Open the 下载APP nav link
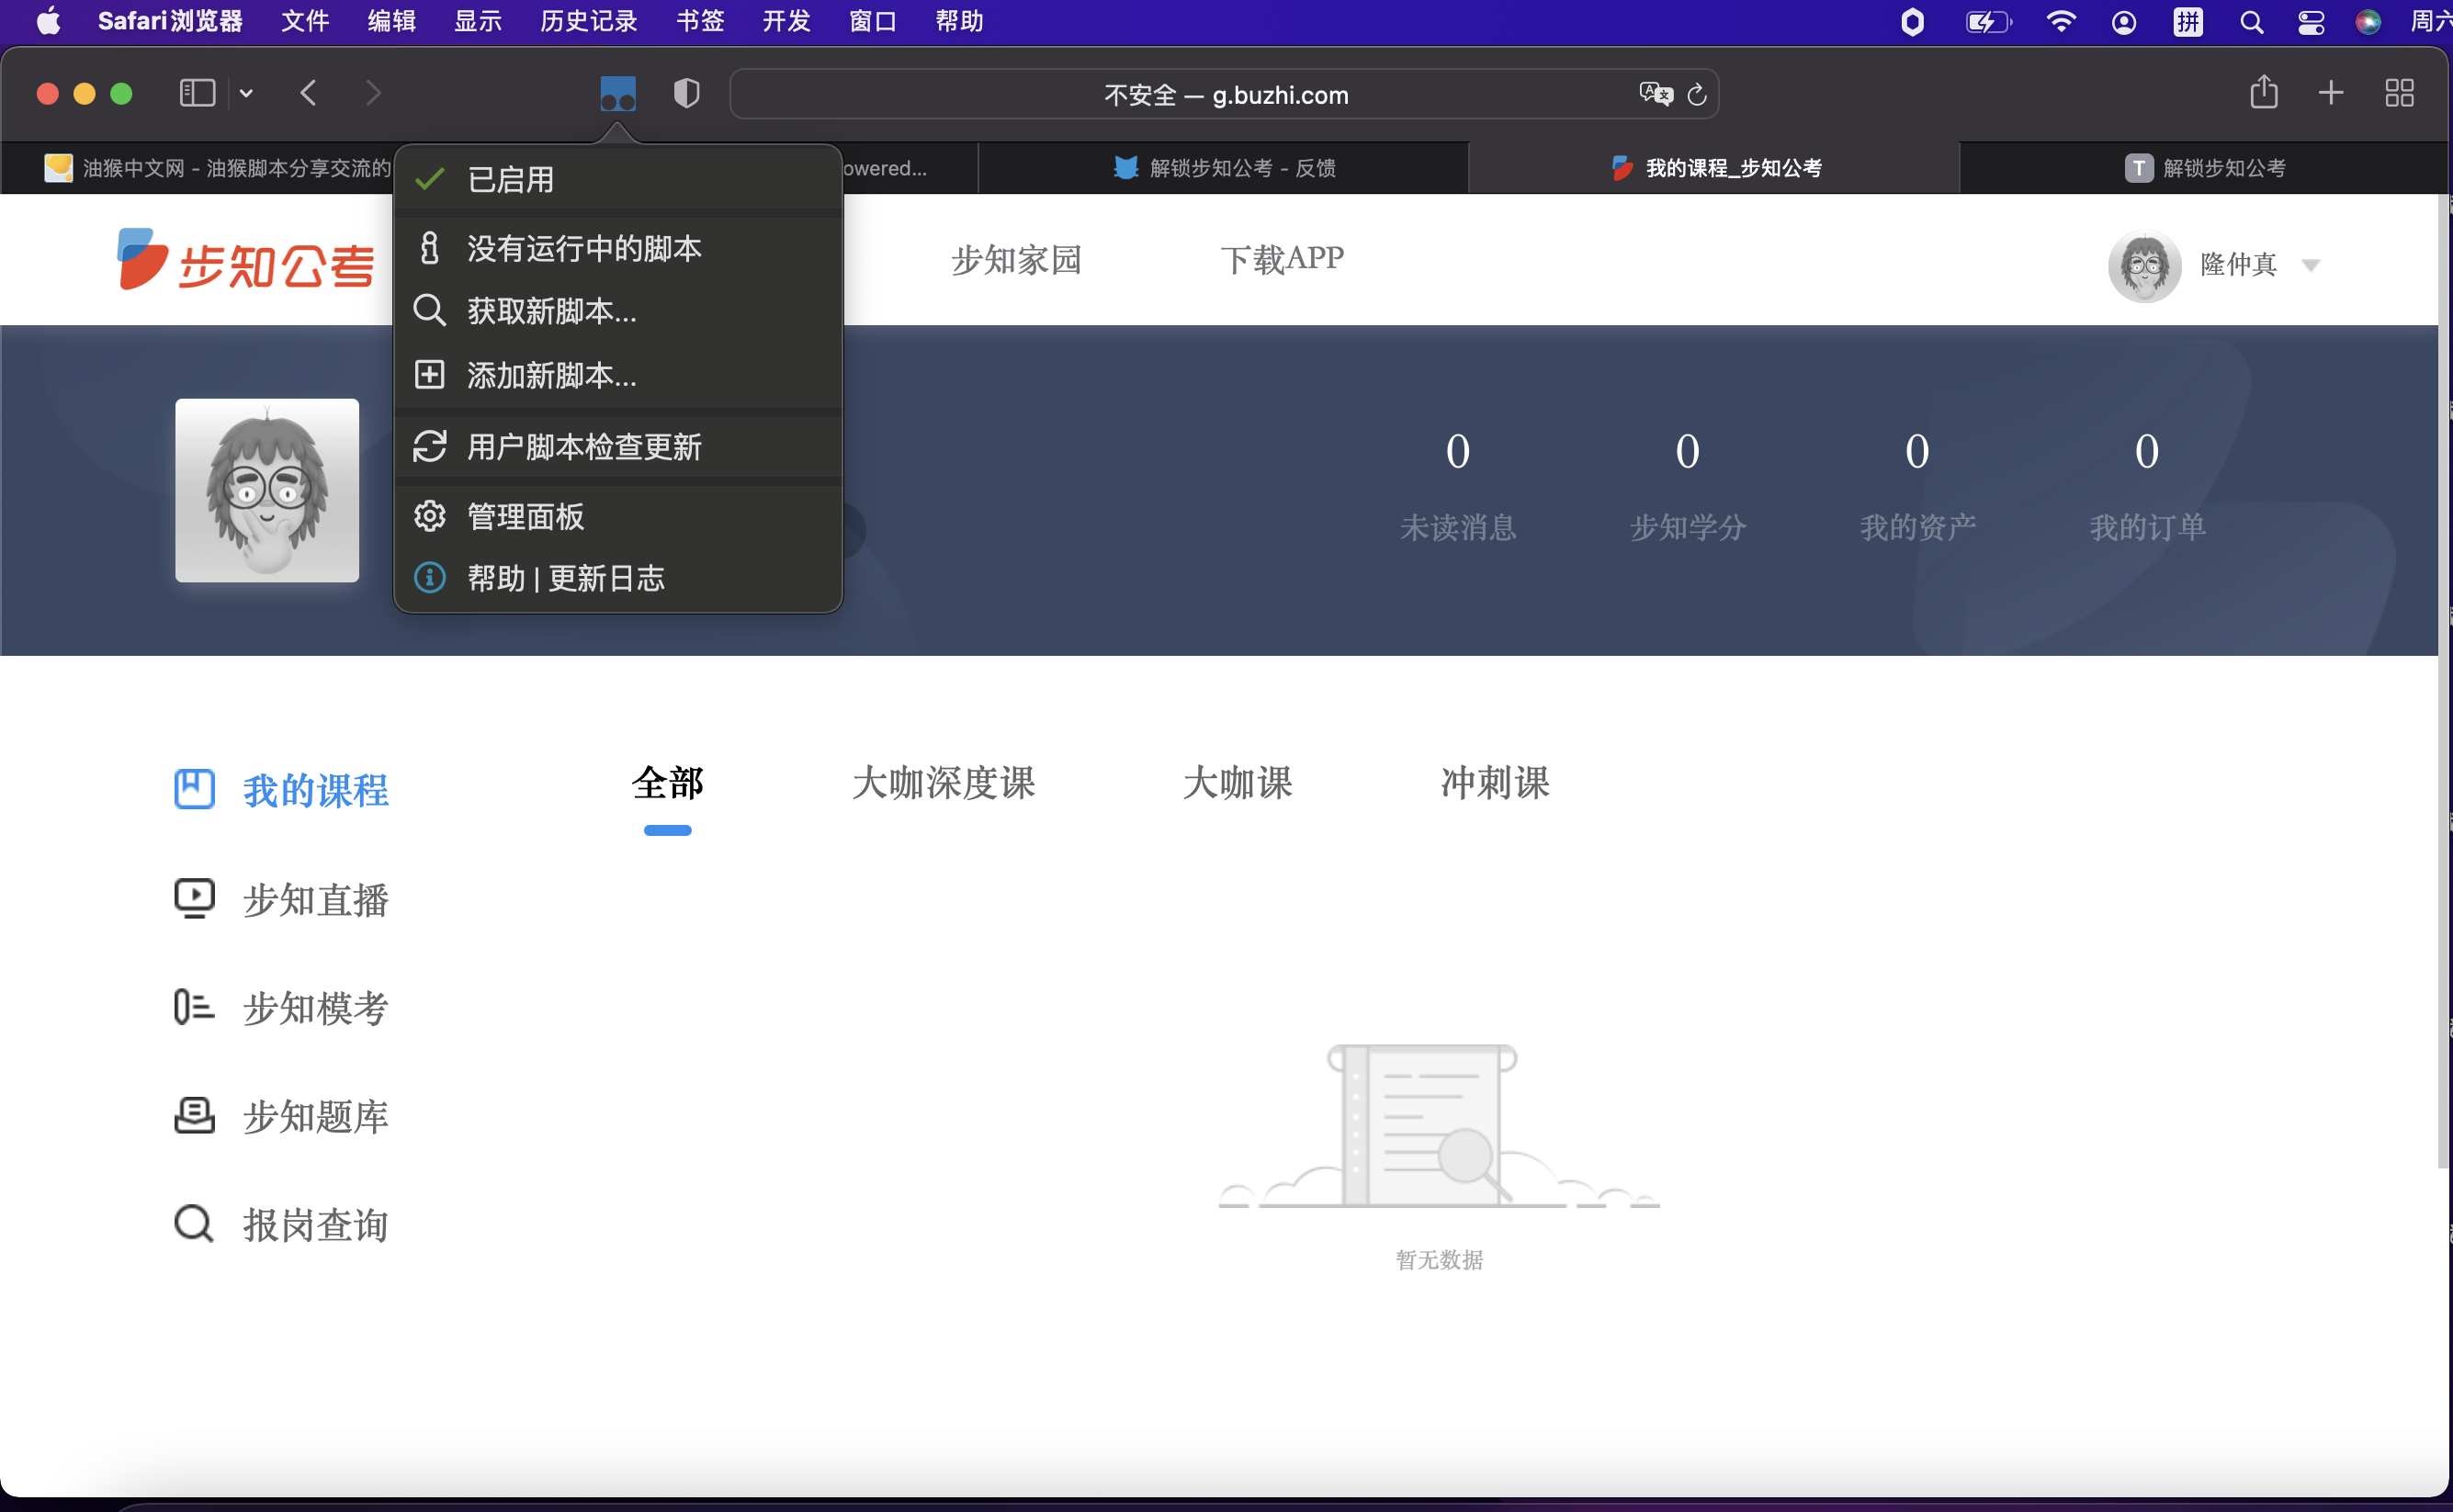 pyautogui.click(x=1282, y=260)
